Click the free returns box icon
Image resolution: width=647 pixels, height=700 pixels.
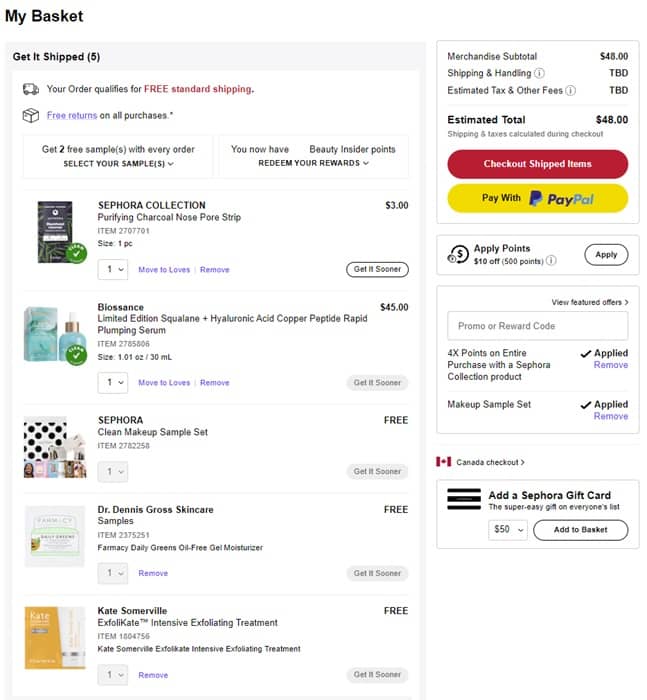tap(31, 116)
